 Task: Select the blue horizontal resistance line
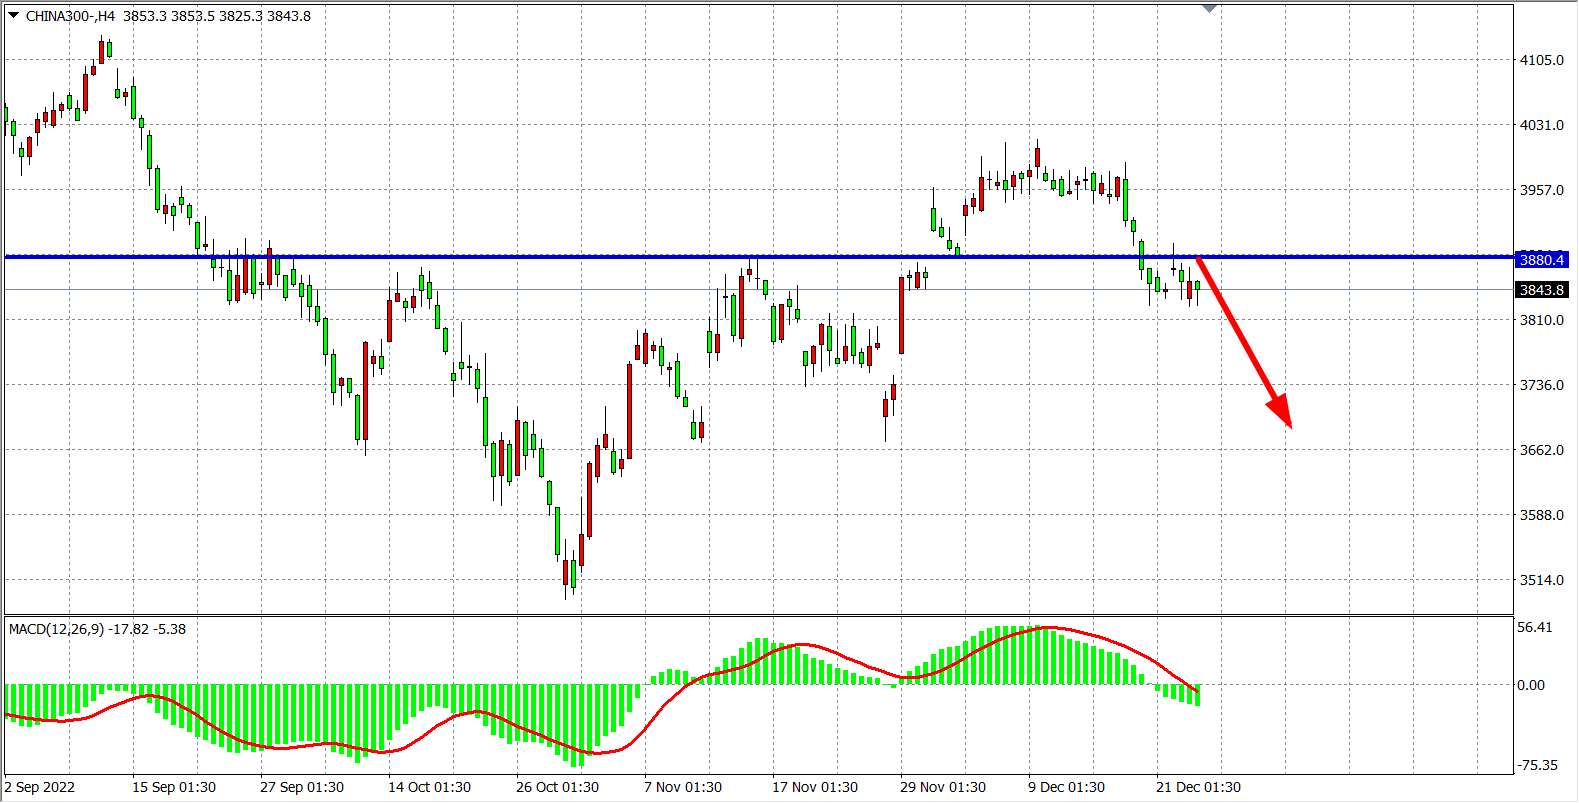600,257
